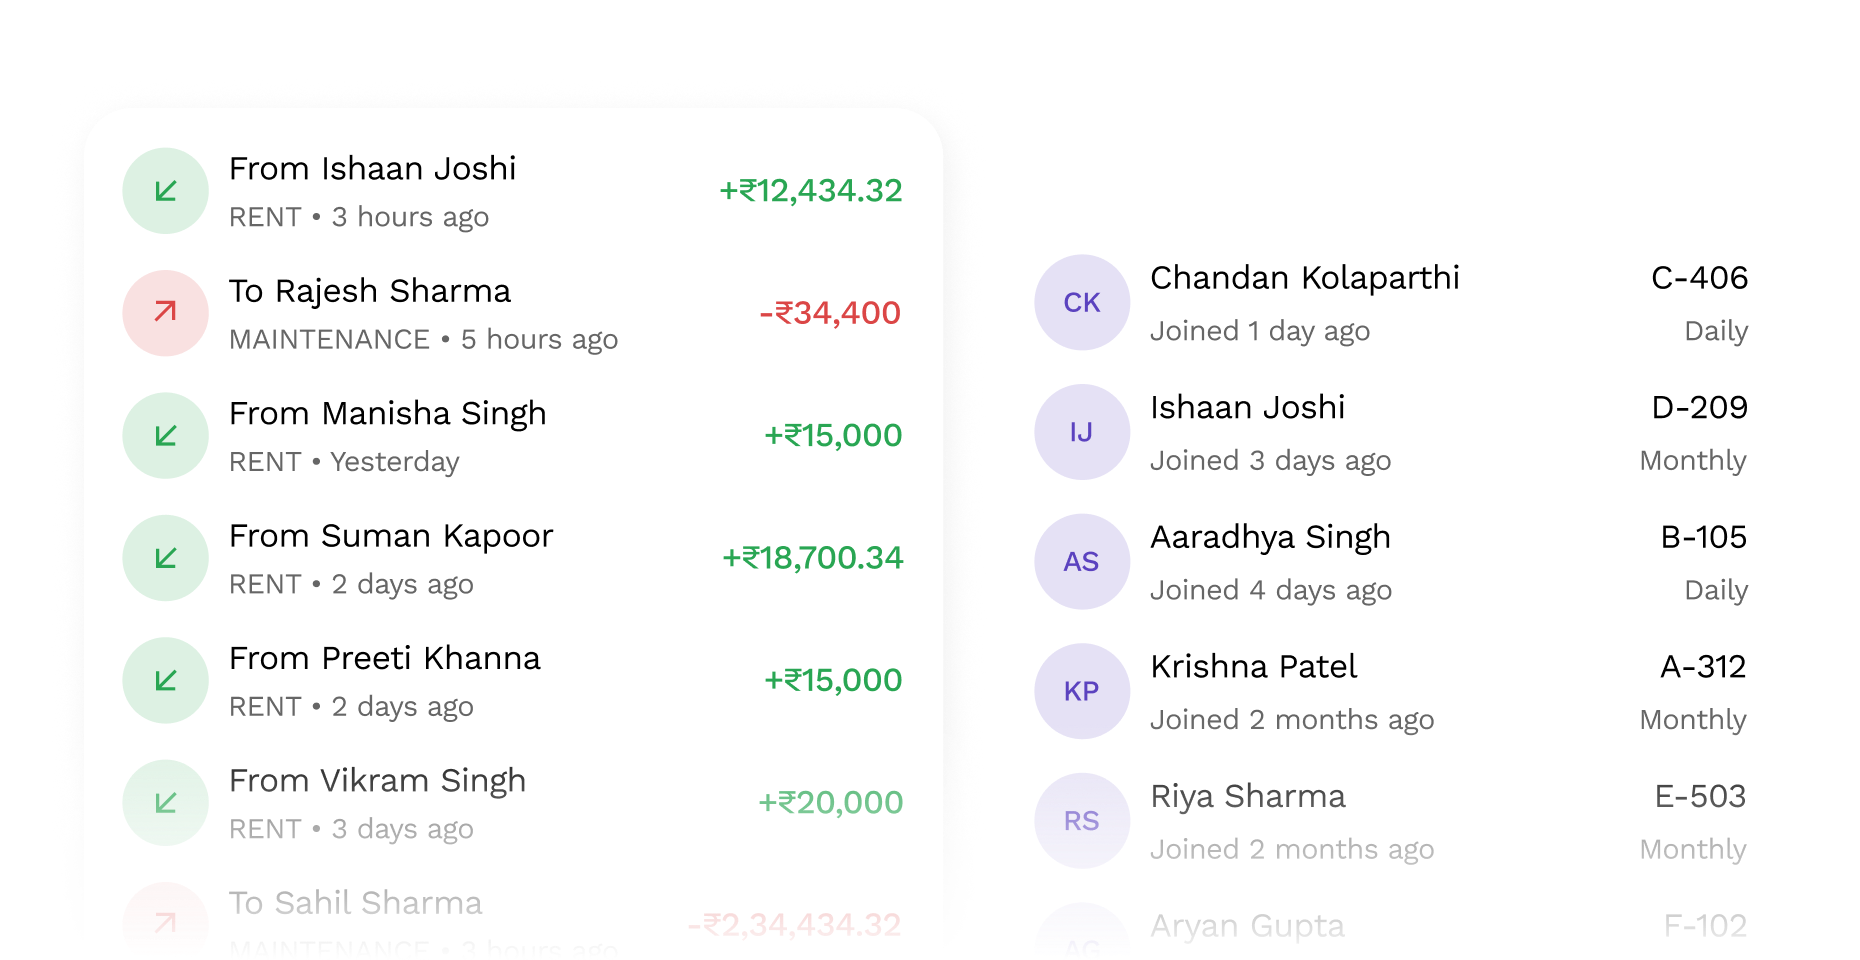Click the incoming arrow icon for Preeti Khanna
This screenshot has height=960, width=1860.
(x=166, y=681)
